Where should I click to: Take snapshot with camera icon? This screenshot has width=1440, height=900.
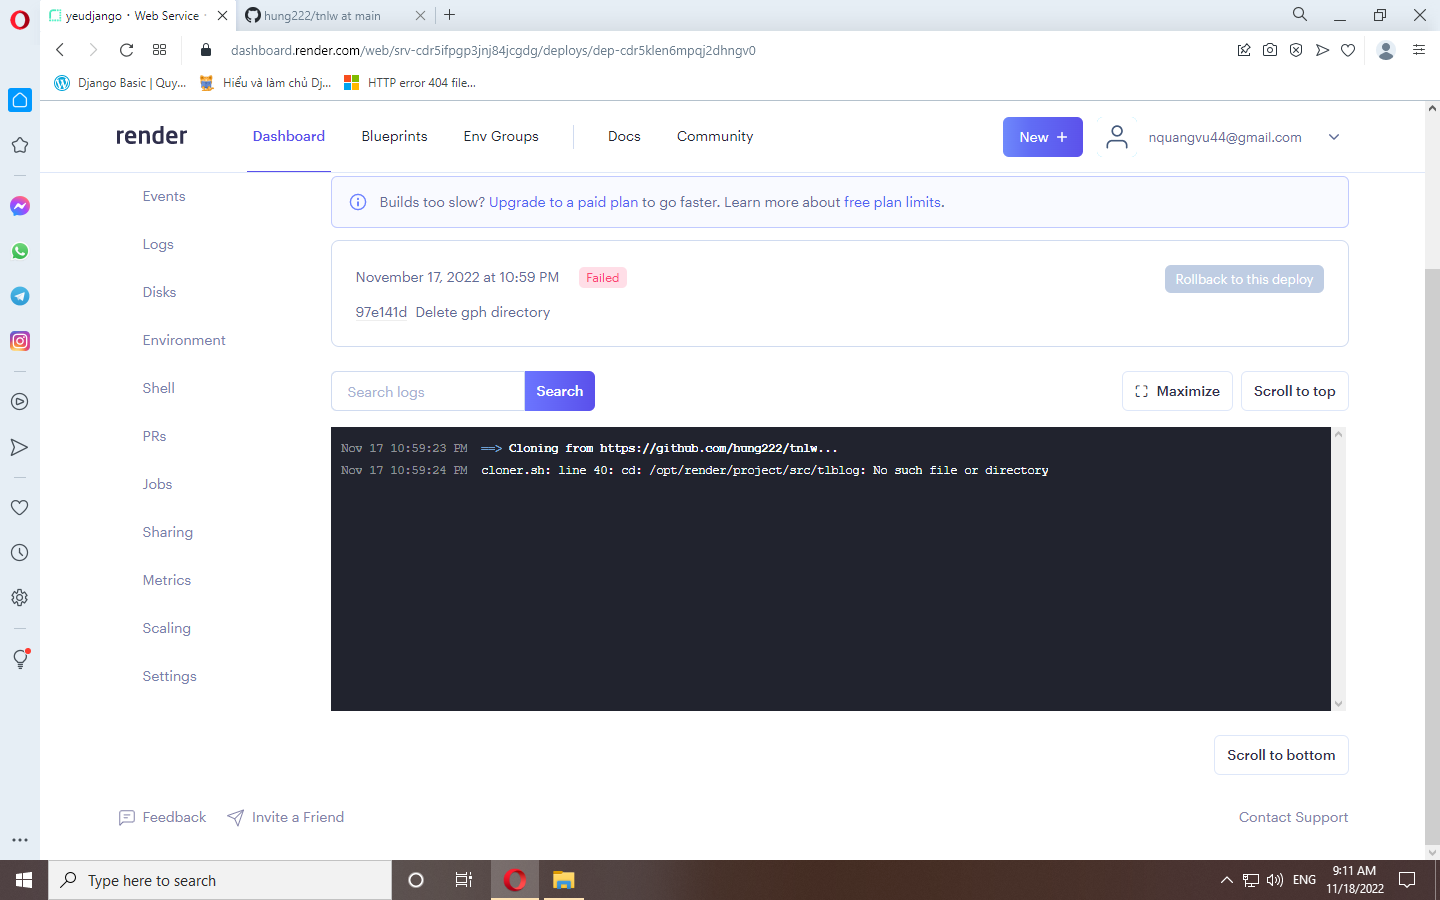pyautogui.click(x=1270, y=50)
